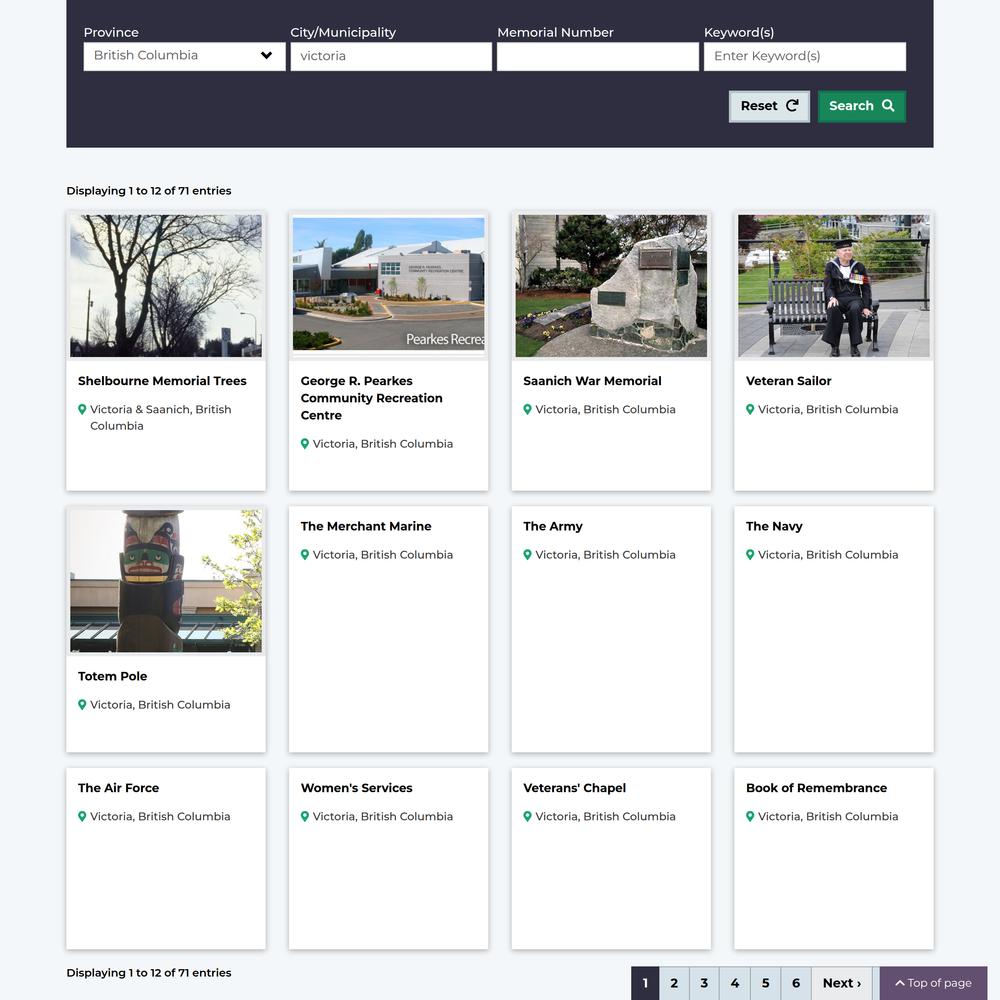Click the Enter Keyword(s) text box

[805, 56]
